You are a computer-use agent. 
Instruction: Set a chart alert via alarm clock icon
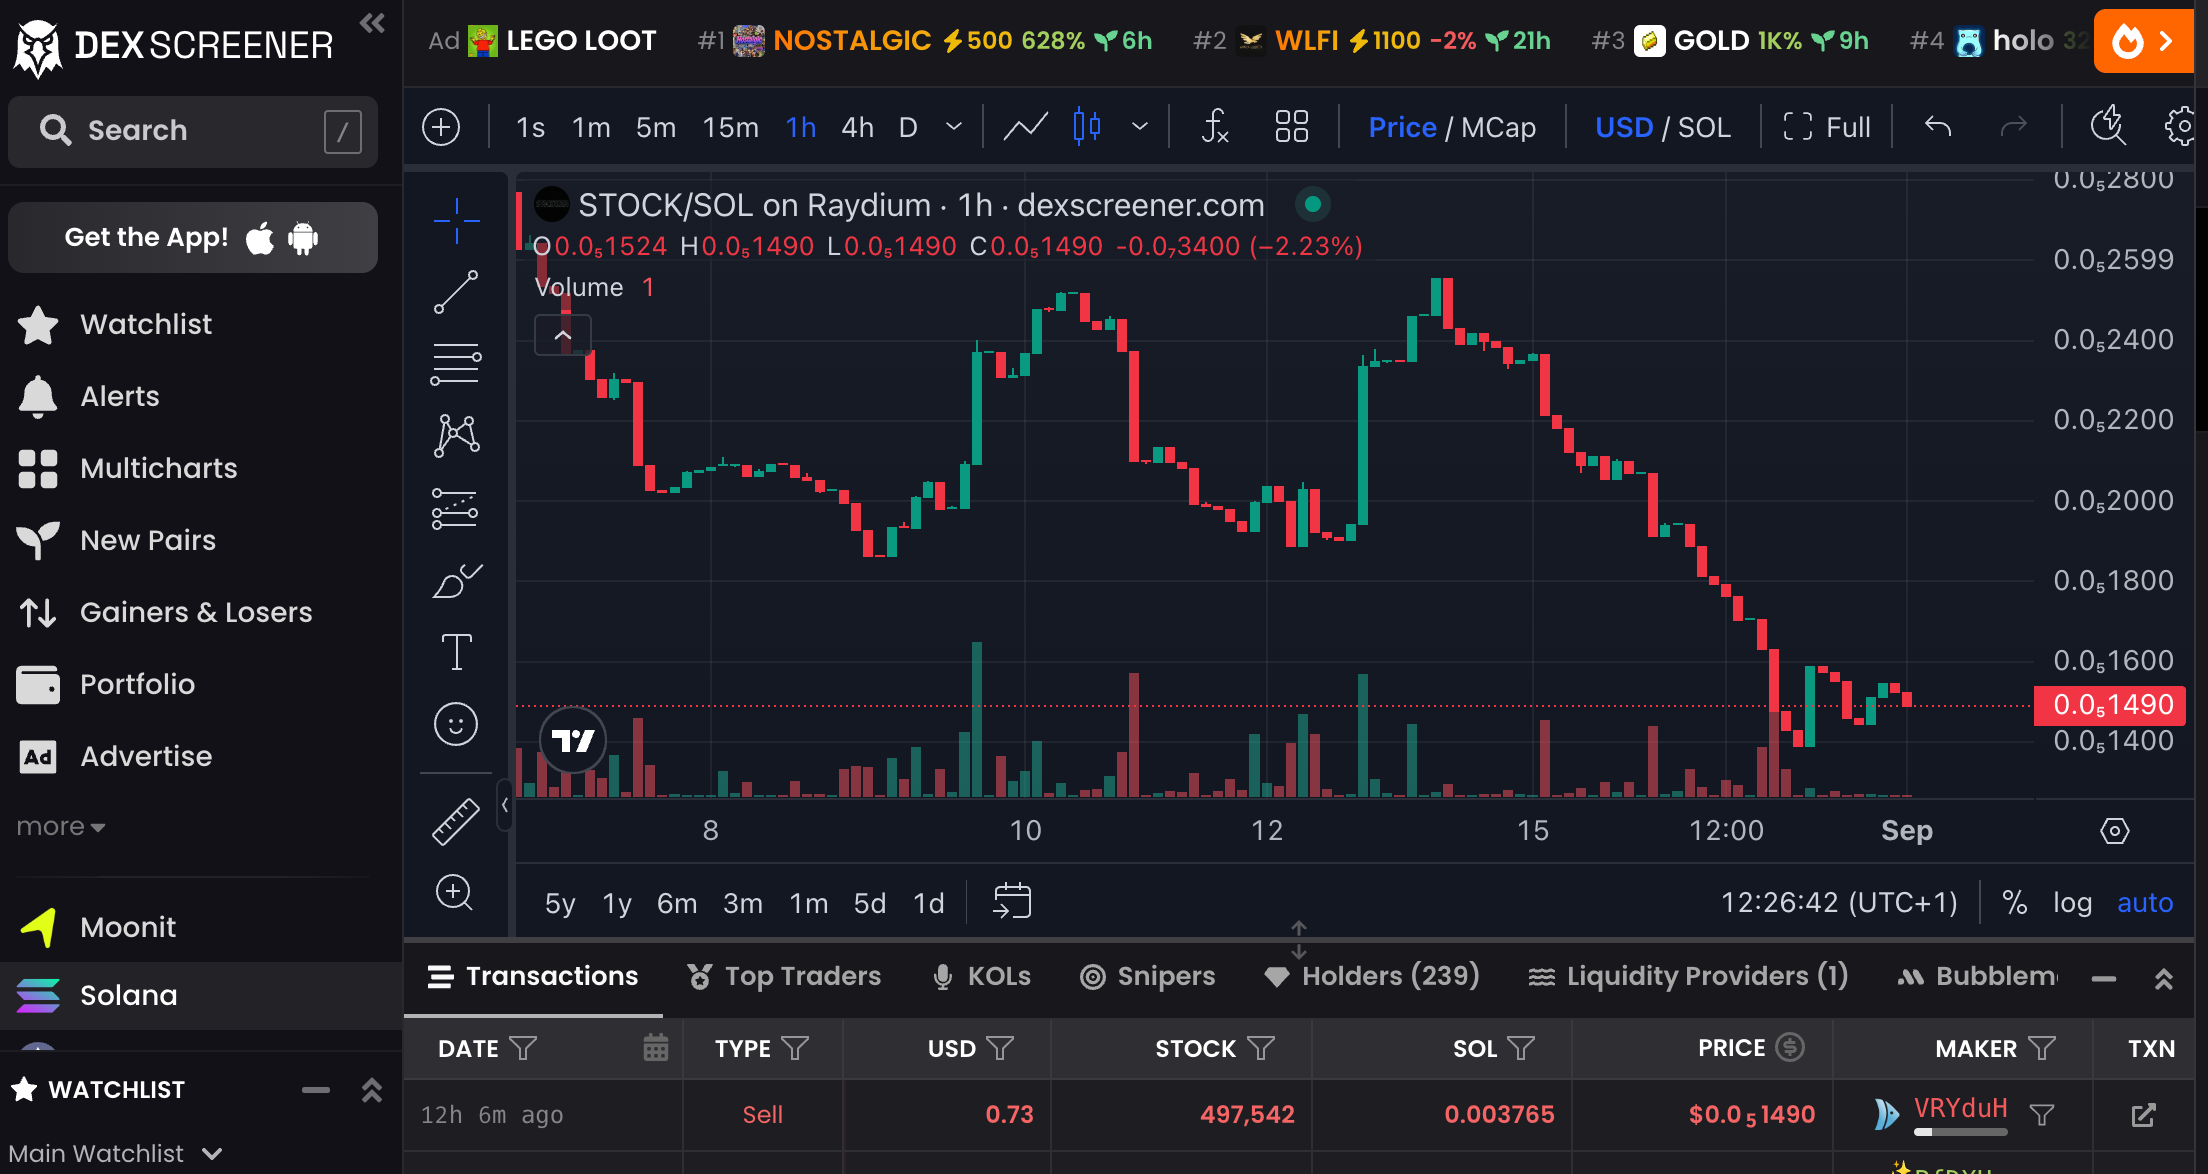[x=2108, y=127]
